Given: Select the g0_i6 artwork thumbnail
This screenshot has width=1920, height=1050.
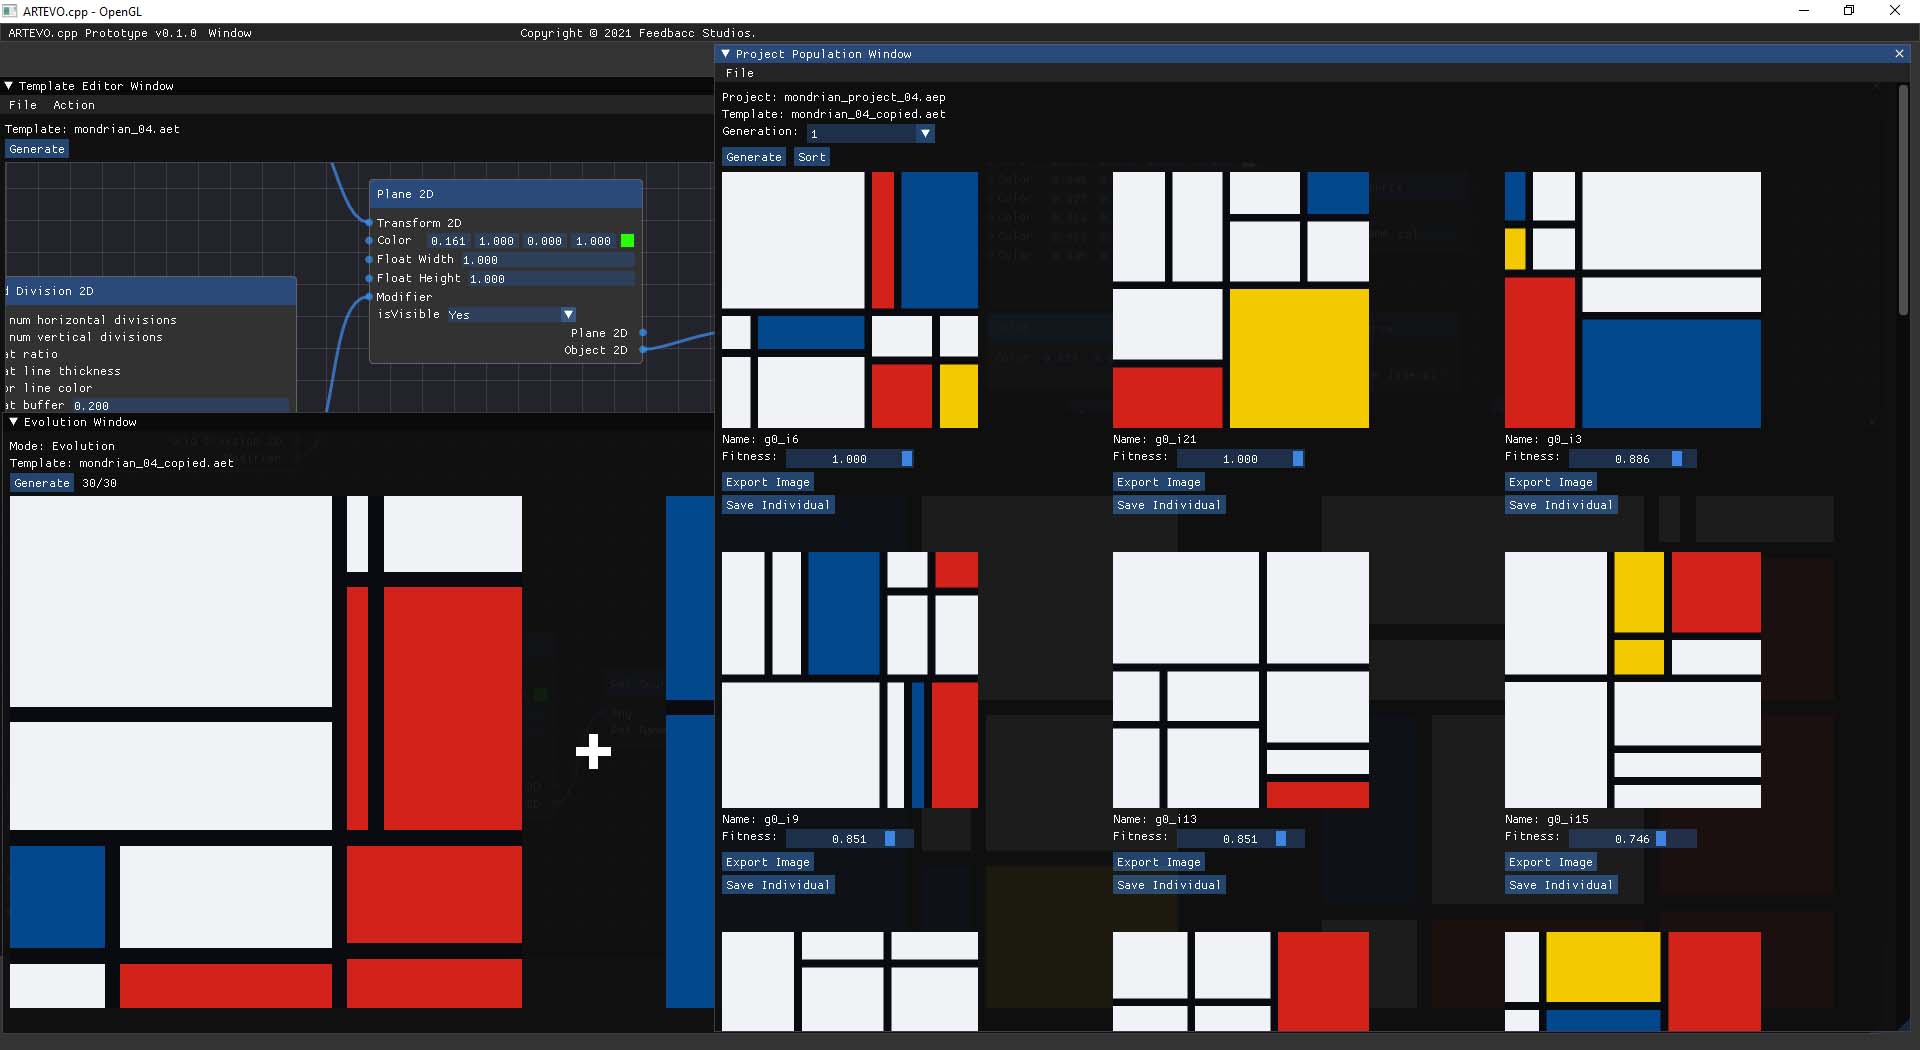Looking at the screenshot, I should pyautogui.click(x=850, y=300).
